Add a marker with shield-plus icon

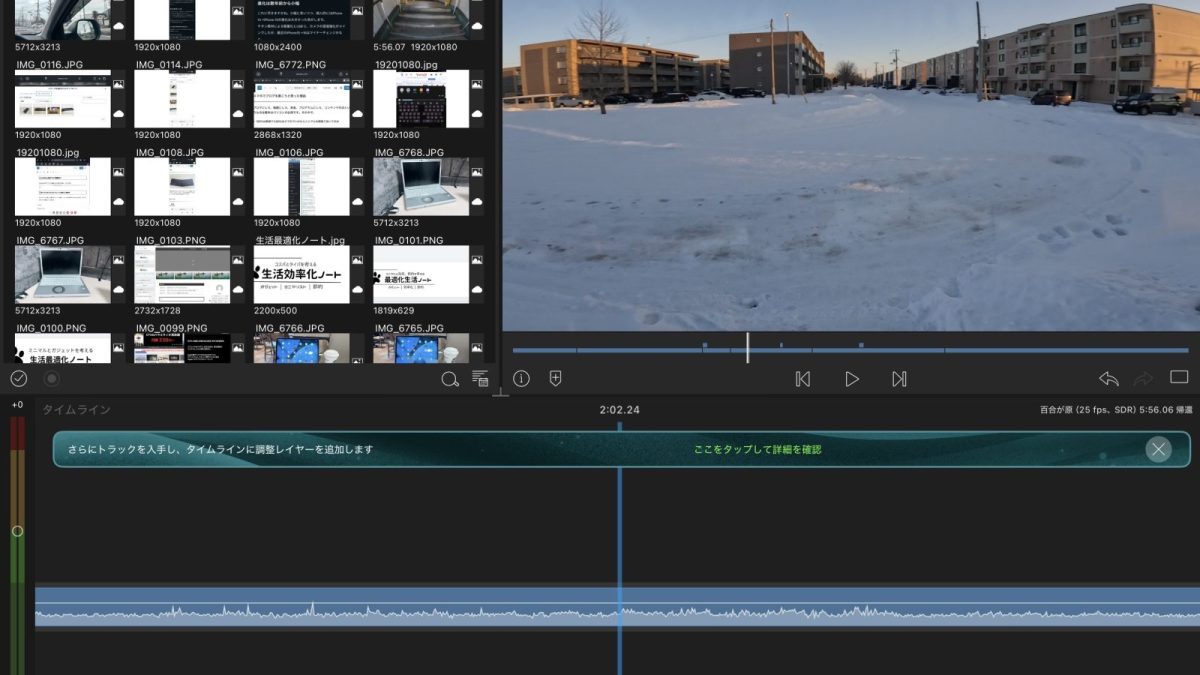[556, 378]
